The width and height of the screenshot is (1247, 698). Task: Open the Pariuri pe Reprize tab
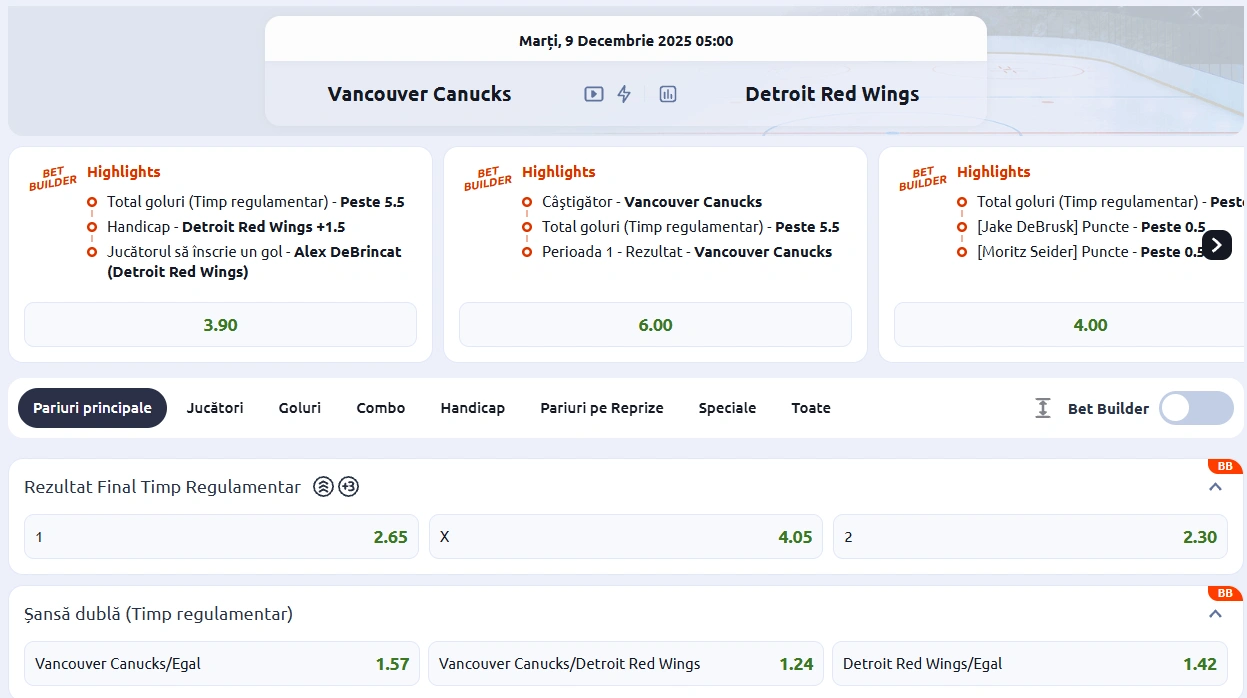pos(602,408)
